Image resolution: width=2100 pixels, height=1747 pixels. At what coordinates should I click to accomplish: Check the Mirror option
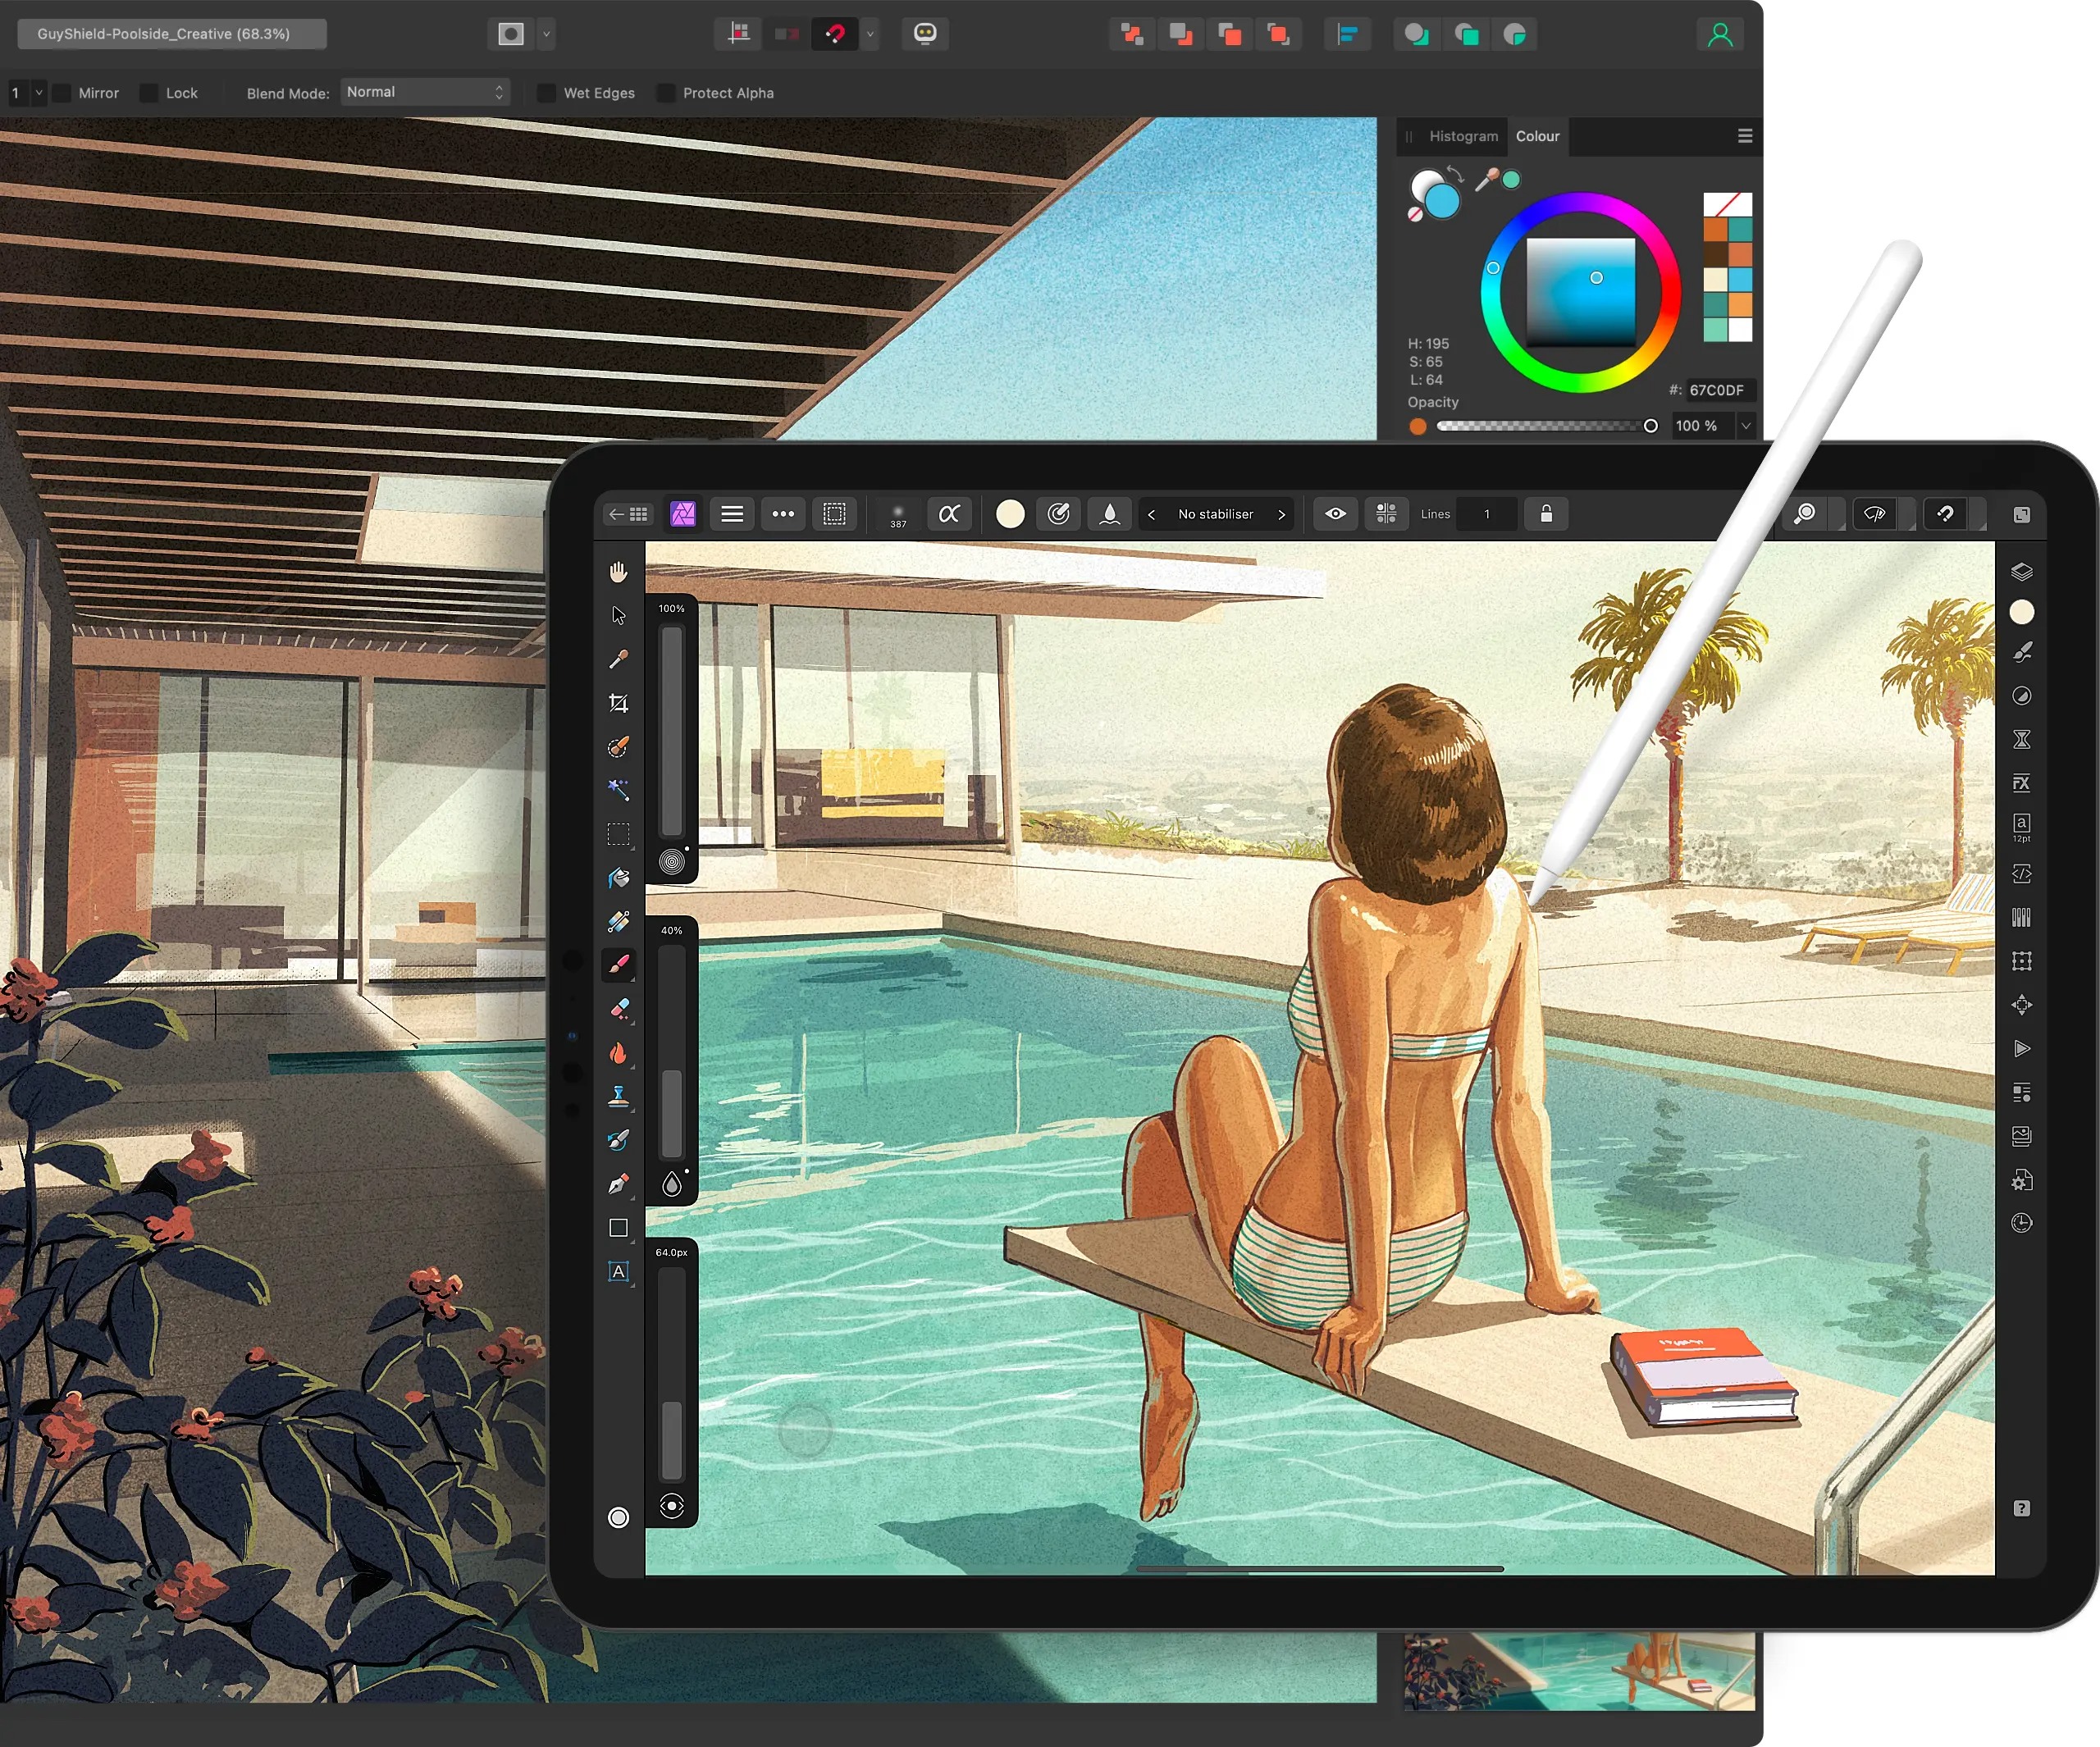[62, 93]
